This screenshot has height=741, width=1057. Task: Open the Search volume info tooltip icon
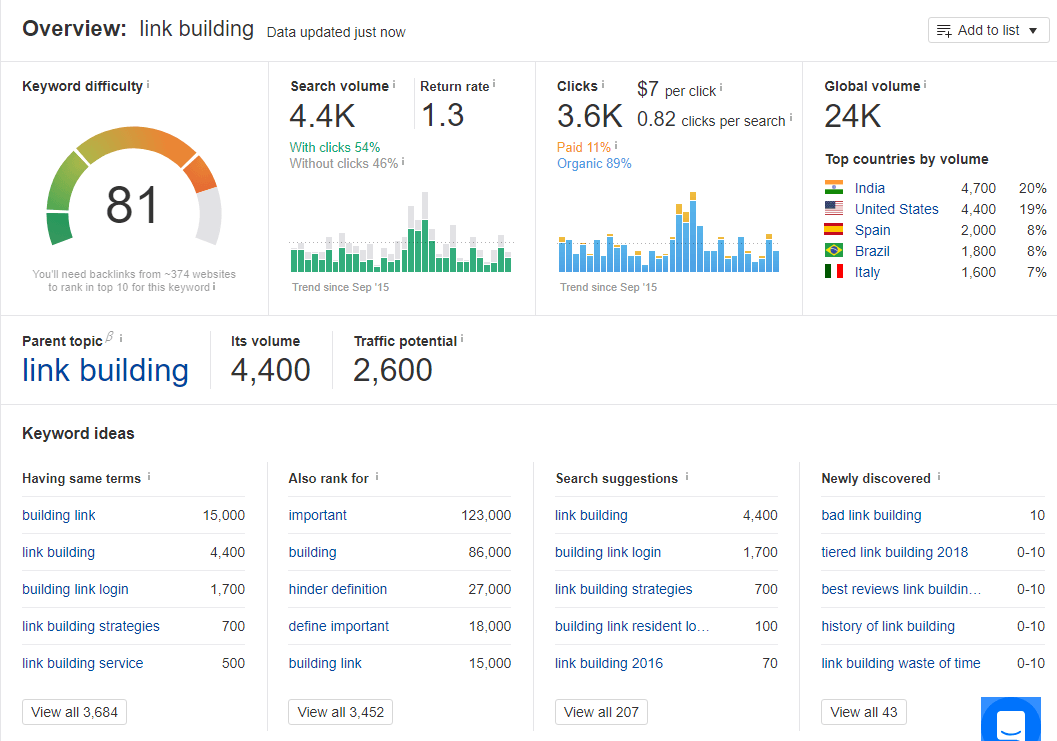tap(394, 86)
